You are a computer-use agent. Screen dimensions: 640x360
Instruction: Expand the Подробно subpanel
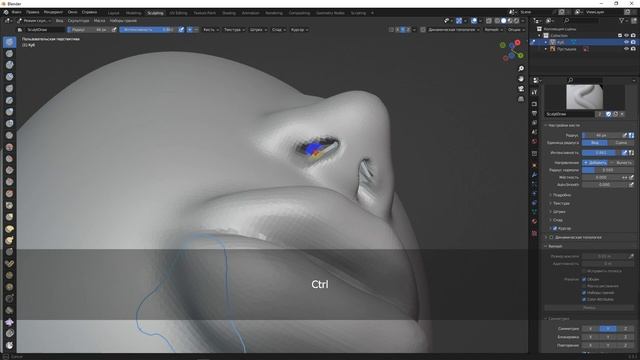click(x=562, y=195)
